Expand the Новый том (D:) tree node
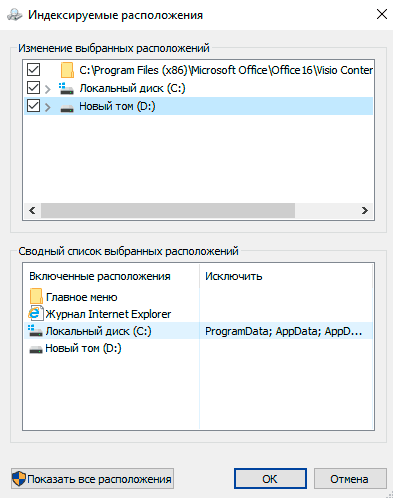The height and width of the screenshot is (498, 393). point(48,107)
